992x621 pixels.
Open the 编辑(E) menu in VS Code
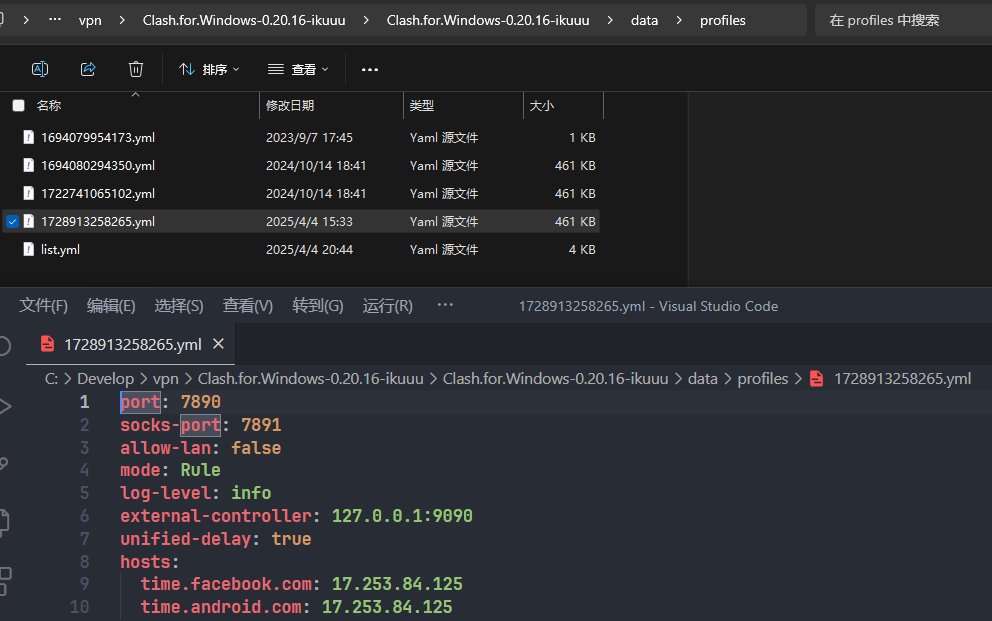point(111,306)
